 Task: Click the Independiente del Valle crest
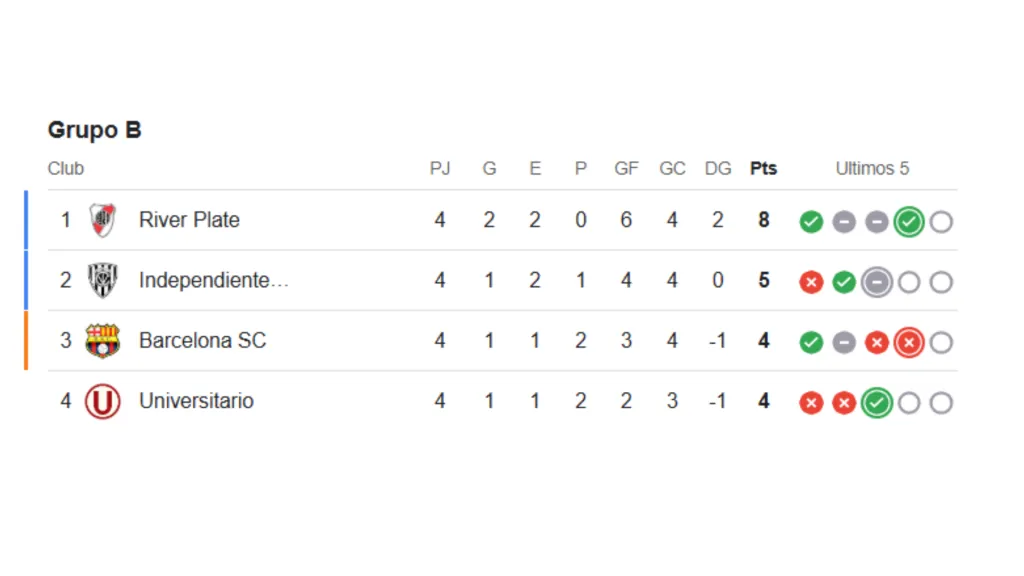click(x=103, y=281)
